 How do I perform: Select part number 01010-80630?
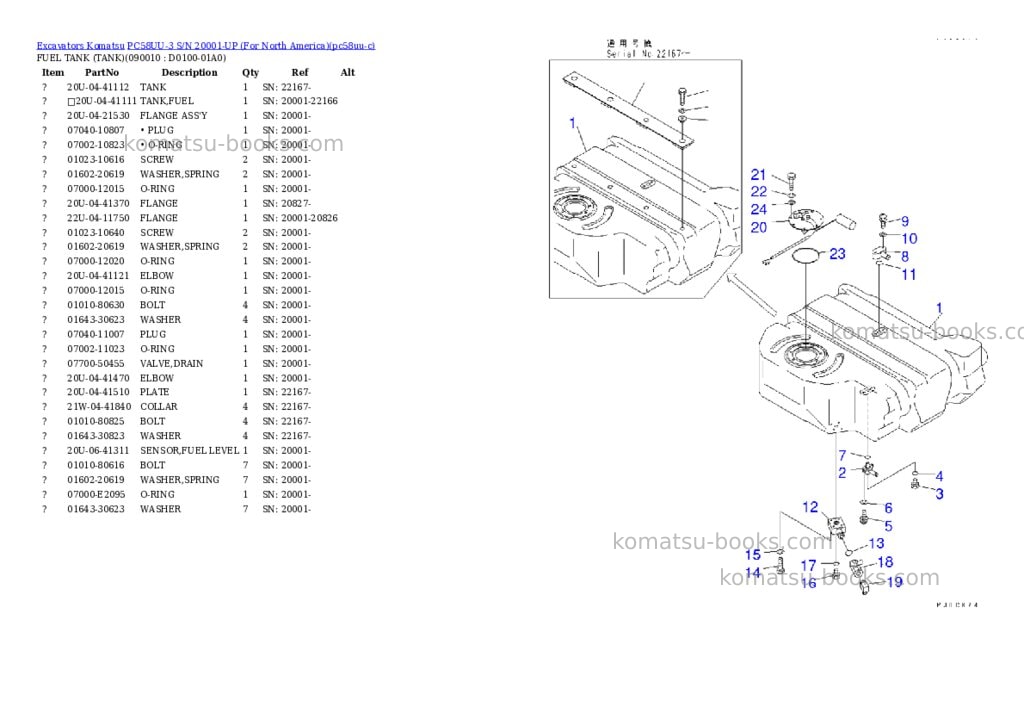(95, 305)
